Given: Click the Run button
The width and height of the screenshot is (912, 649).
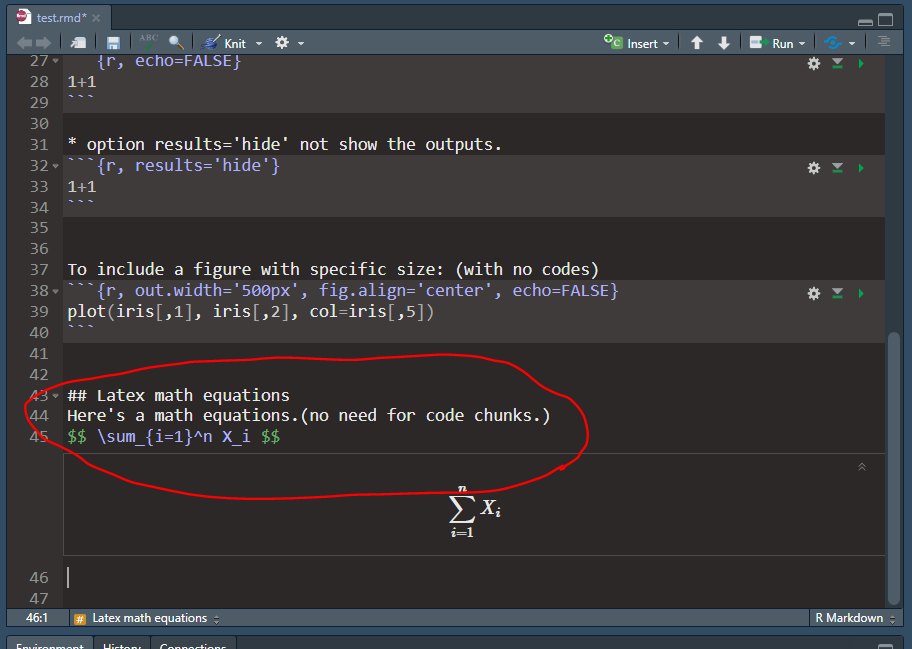Looking at the screenshot, I should pyautogui.click(x=771, y=43).
